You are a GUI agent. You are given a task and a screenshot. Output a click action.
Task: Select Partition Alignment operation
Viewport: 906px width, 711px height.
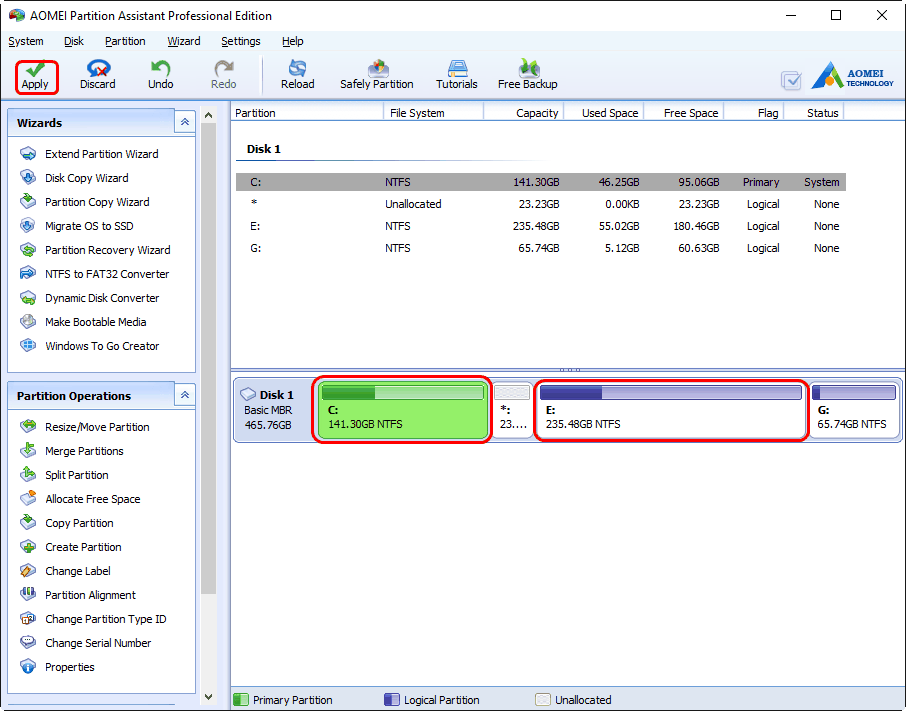pos(78,595)
